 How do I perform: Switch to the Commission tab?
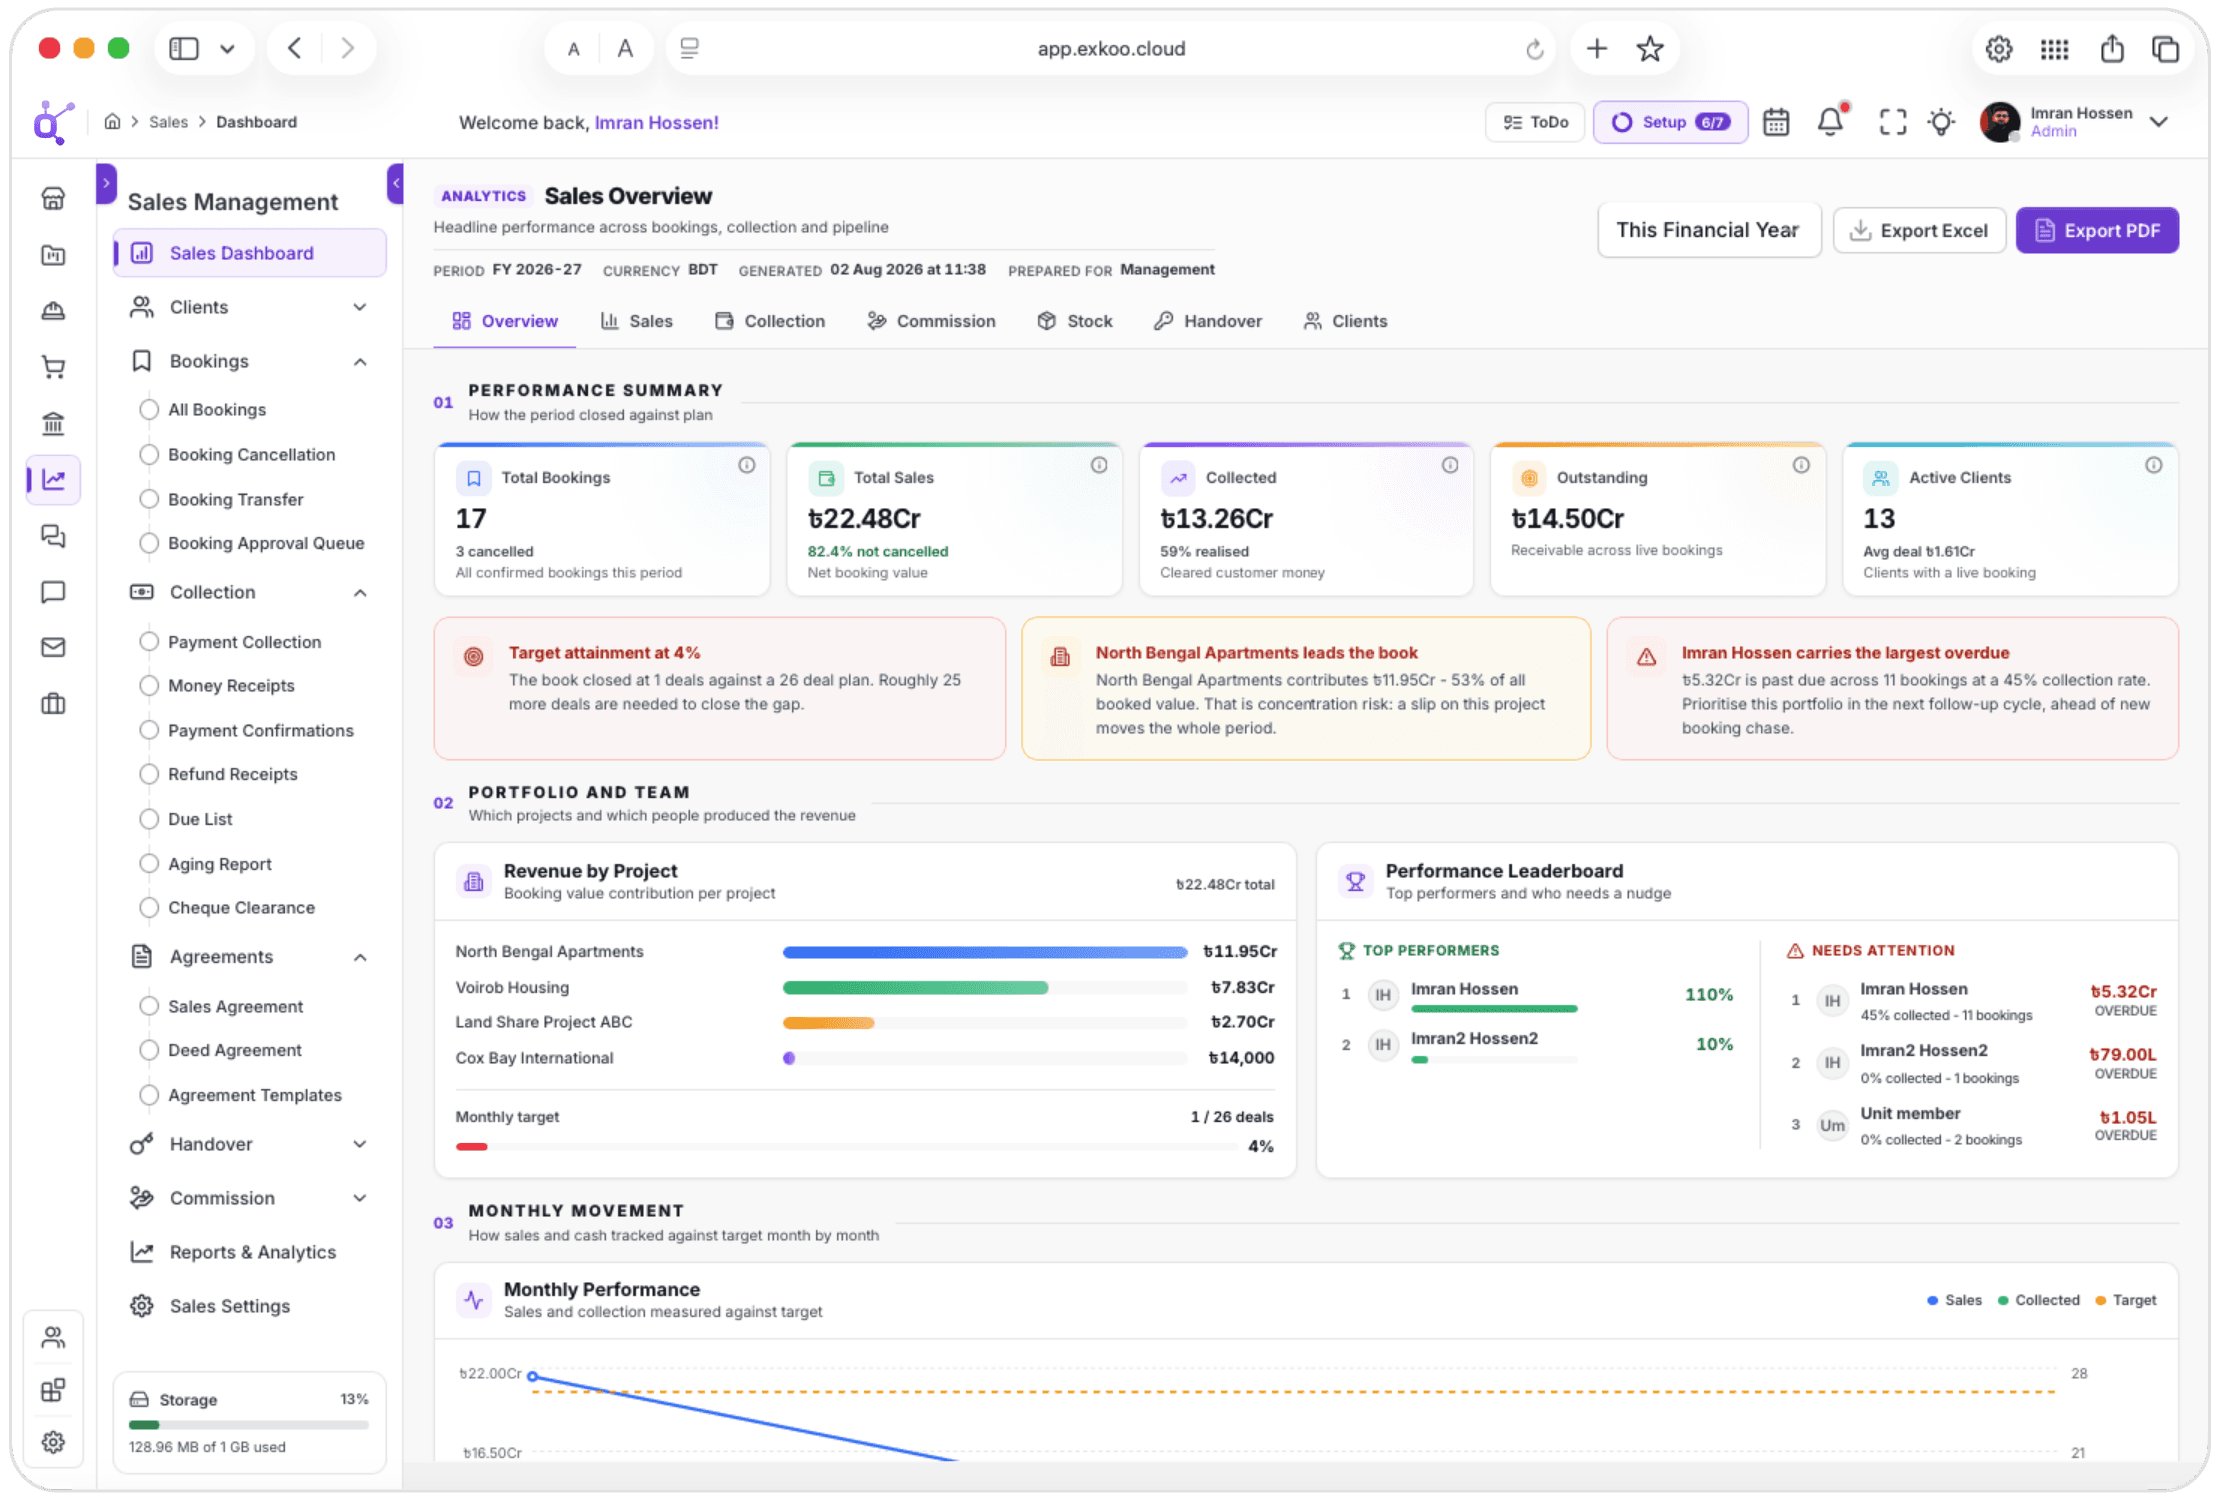pyautogui.click(x=931, y=321)
